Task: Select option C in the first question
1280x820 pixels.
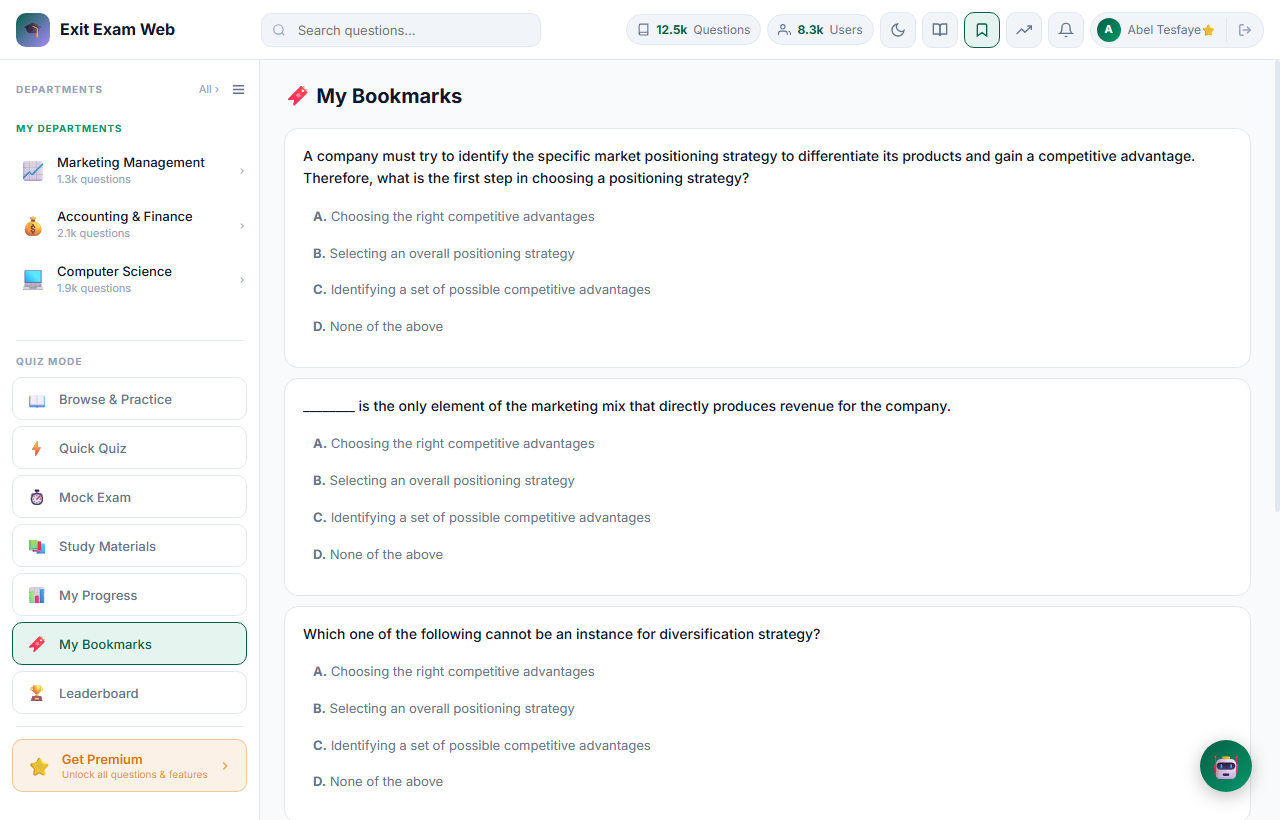Action: point(482,290)
